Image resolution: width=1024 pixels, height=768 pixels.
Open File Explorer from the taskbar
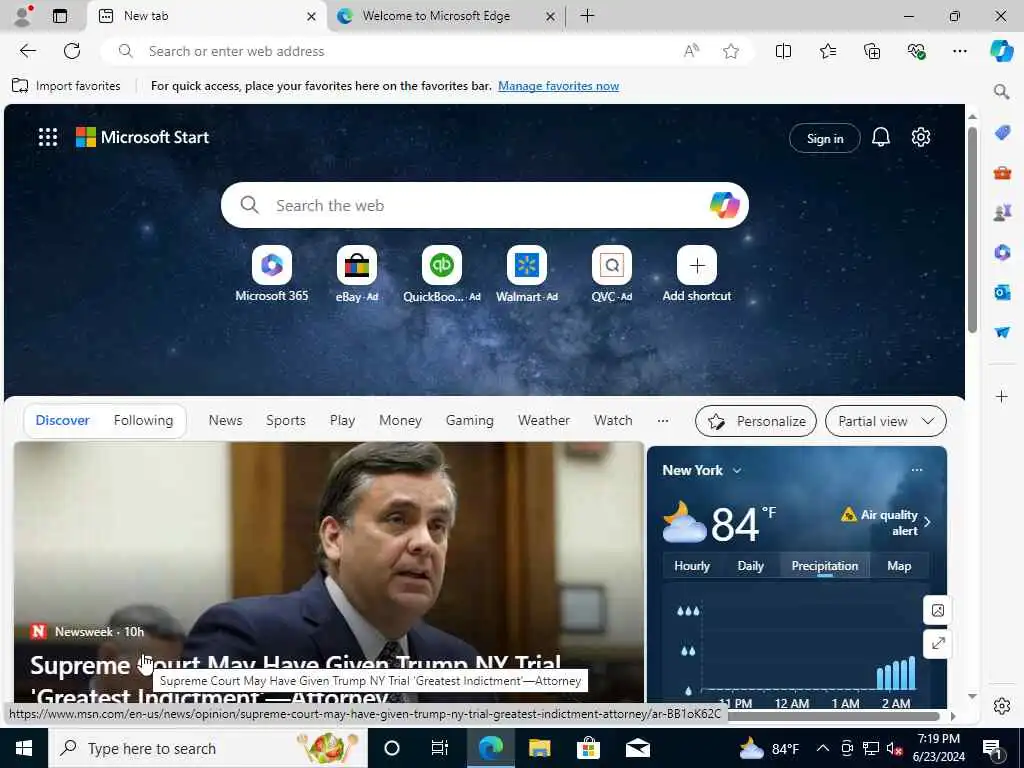click(x=539, y=748)
